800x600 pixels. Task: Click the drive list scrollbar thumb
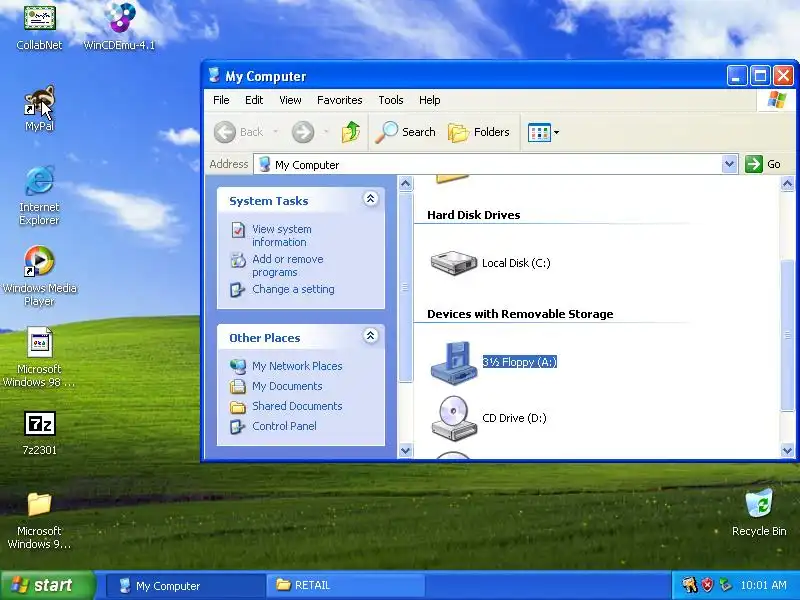pyautogui.click(x=787, y=335)
